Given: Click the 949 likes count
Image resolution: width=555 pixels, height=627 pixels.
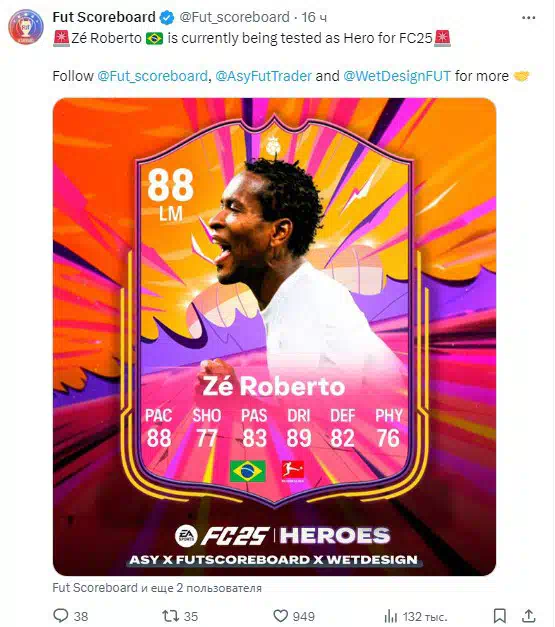Looking at the screenshot, I should tap(303, 616).
